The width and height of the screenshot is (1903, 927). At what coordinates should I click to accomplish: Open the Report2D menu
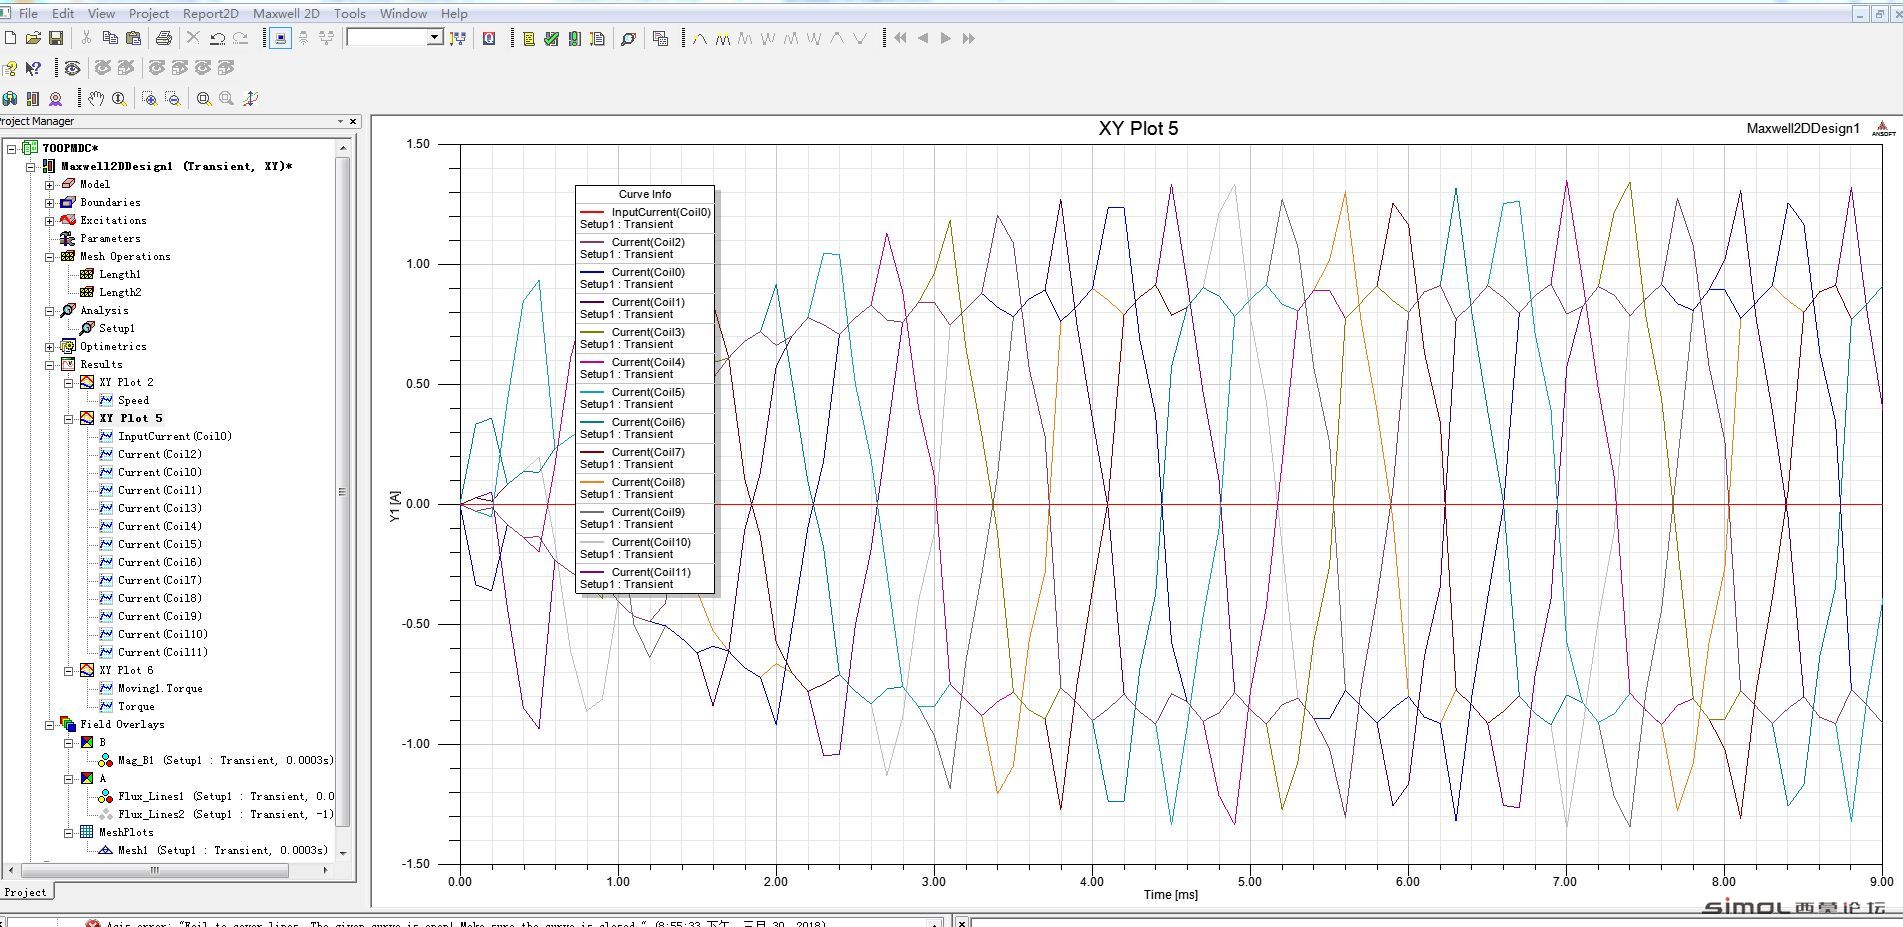pyautogui.click(x=210, y=13)
